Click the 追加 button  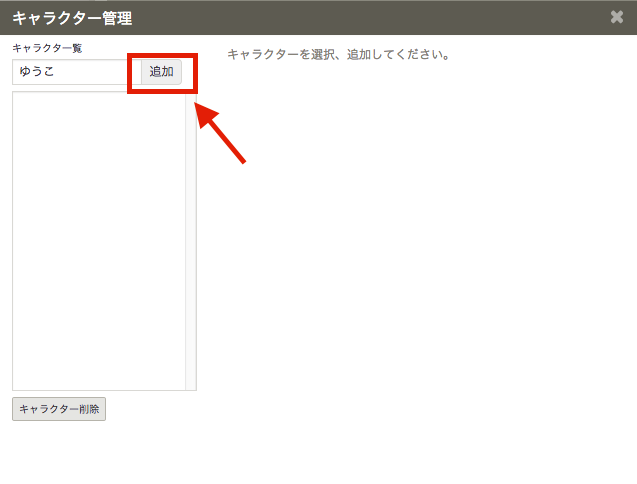coord(161,72)
